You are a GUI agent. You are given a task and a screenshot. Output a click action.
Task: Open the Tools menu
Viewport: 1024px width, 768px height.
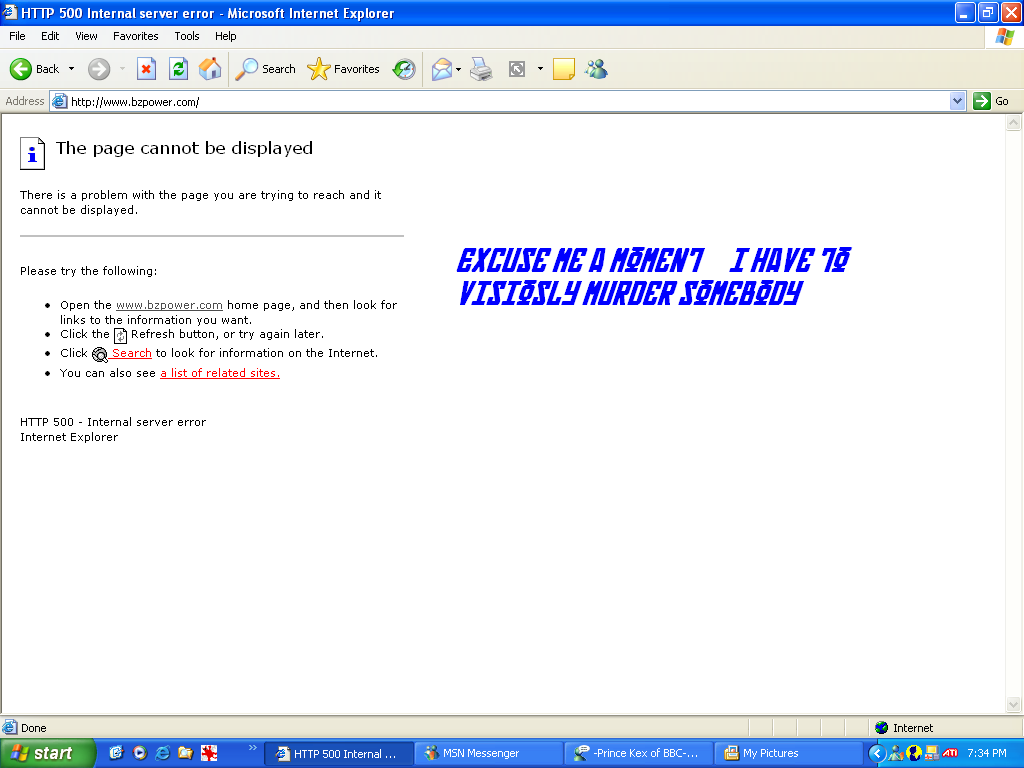tap(186, 35)
